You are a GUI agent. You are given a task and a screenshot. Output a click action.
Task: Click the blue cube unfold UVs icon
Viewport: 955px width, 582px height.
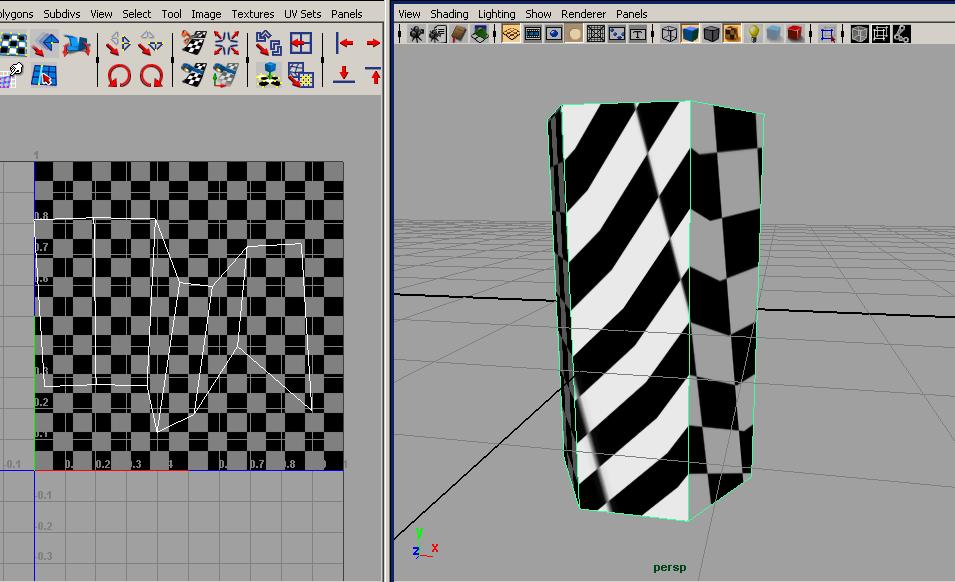[269, 75]
